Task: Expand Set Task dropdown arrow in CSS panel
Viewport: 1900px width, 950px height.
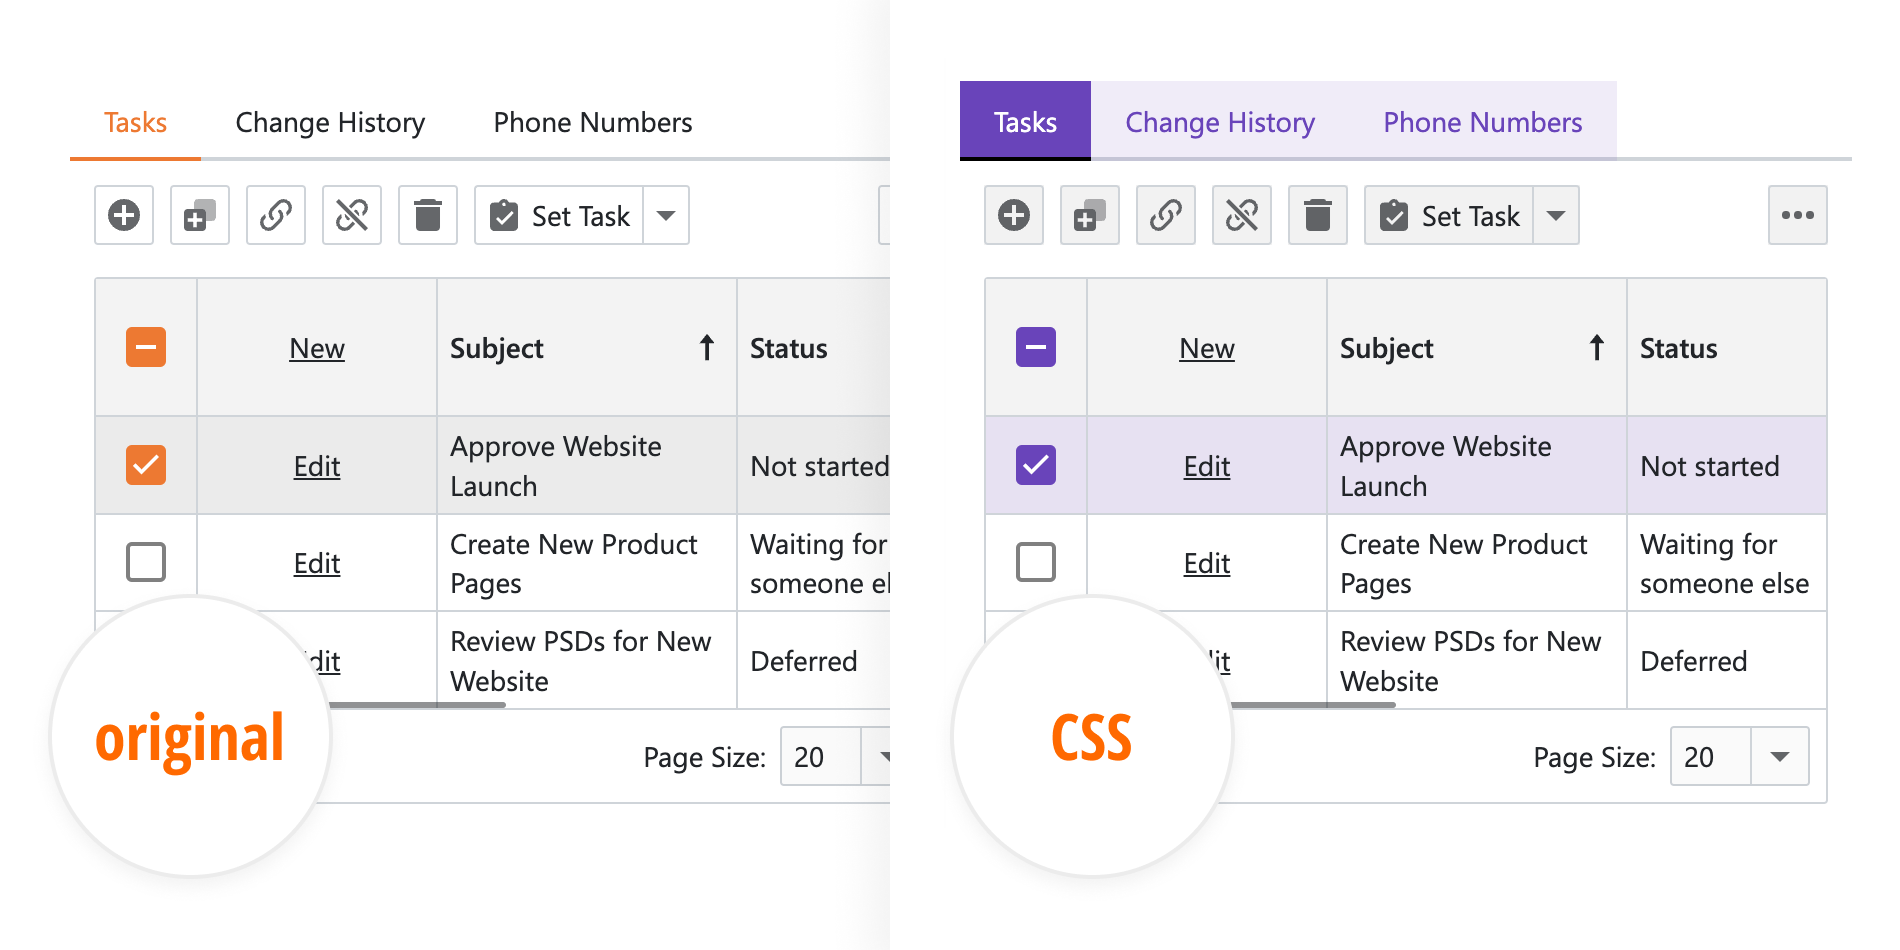Action: [1556, 215]
